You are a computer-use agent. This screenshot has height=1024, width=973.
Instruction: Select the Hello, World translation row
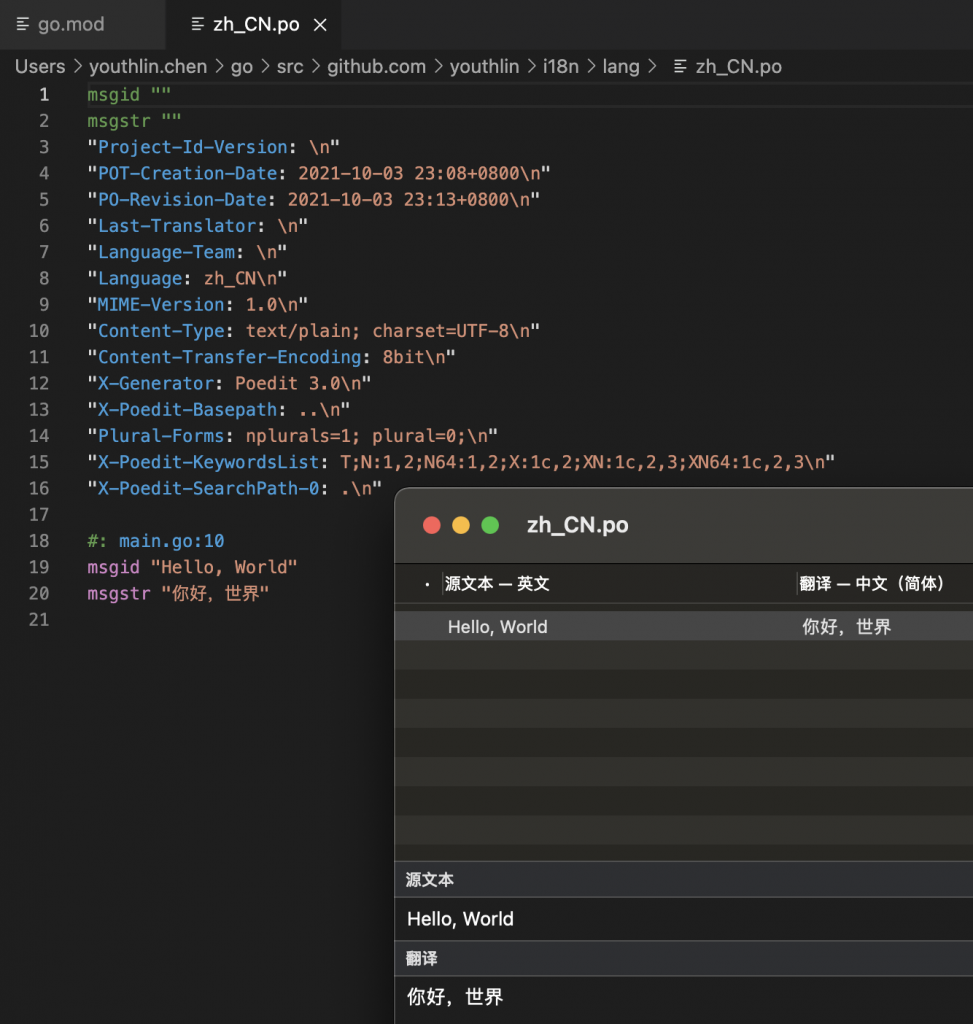[684, 627]
